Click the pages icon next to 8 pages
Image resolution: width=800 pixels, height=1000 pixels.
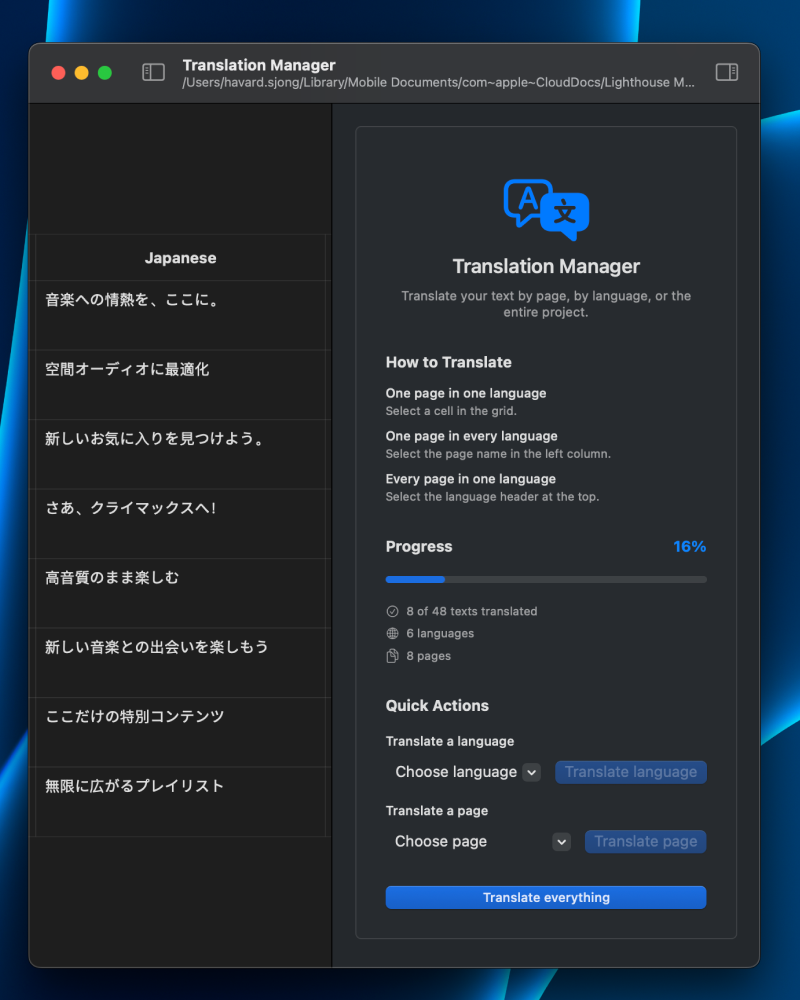click(x=392, y=655)
